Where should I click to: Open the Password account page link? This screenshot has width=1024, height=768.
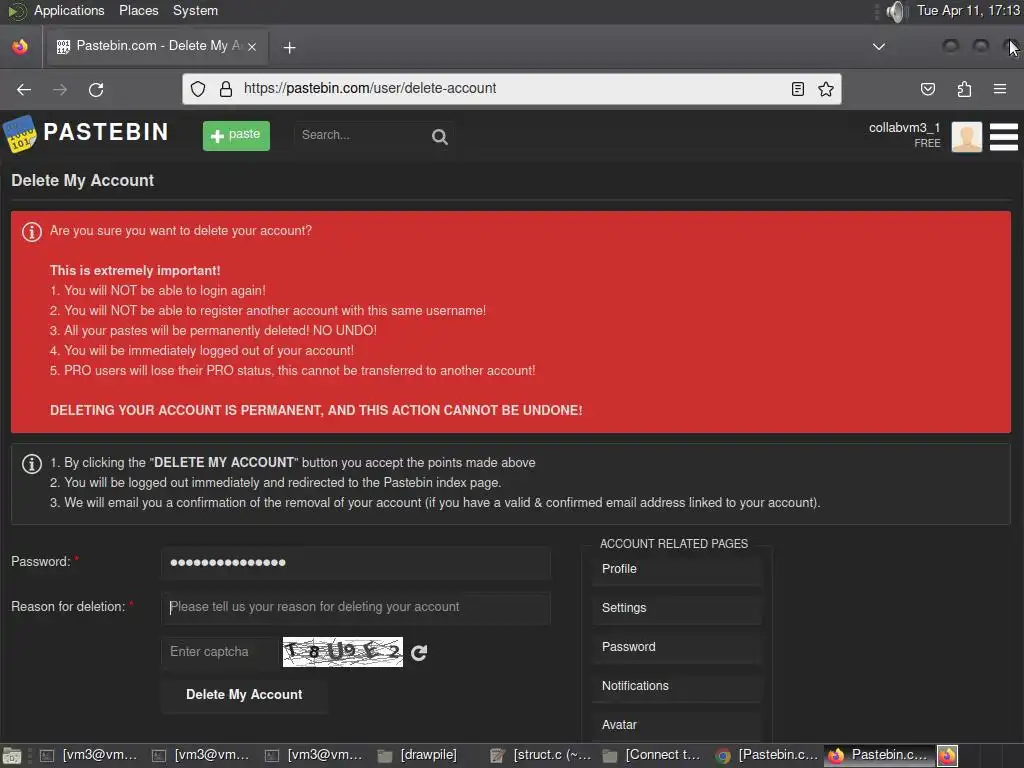677,647
